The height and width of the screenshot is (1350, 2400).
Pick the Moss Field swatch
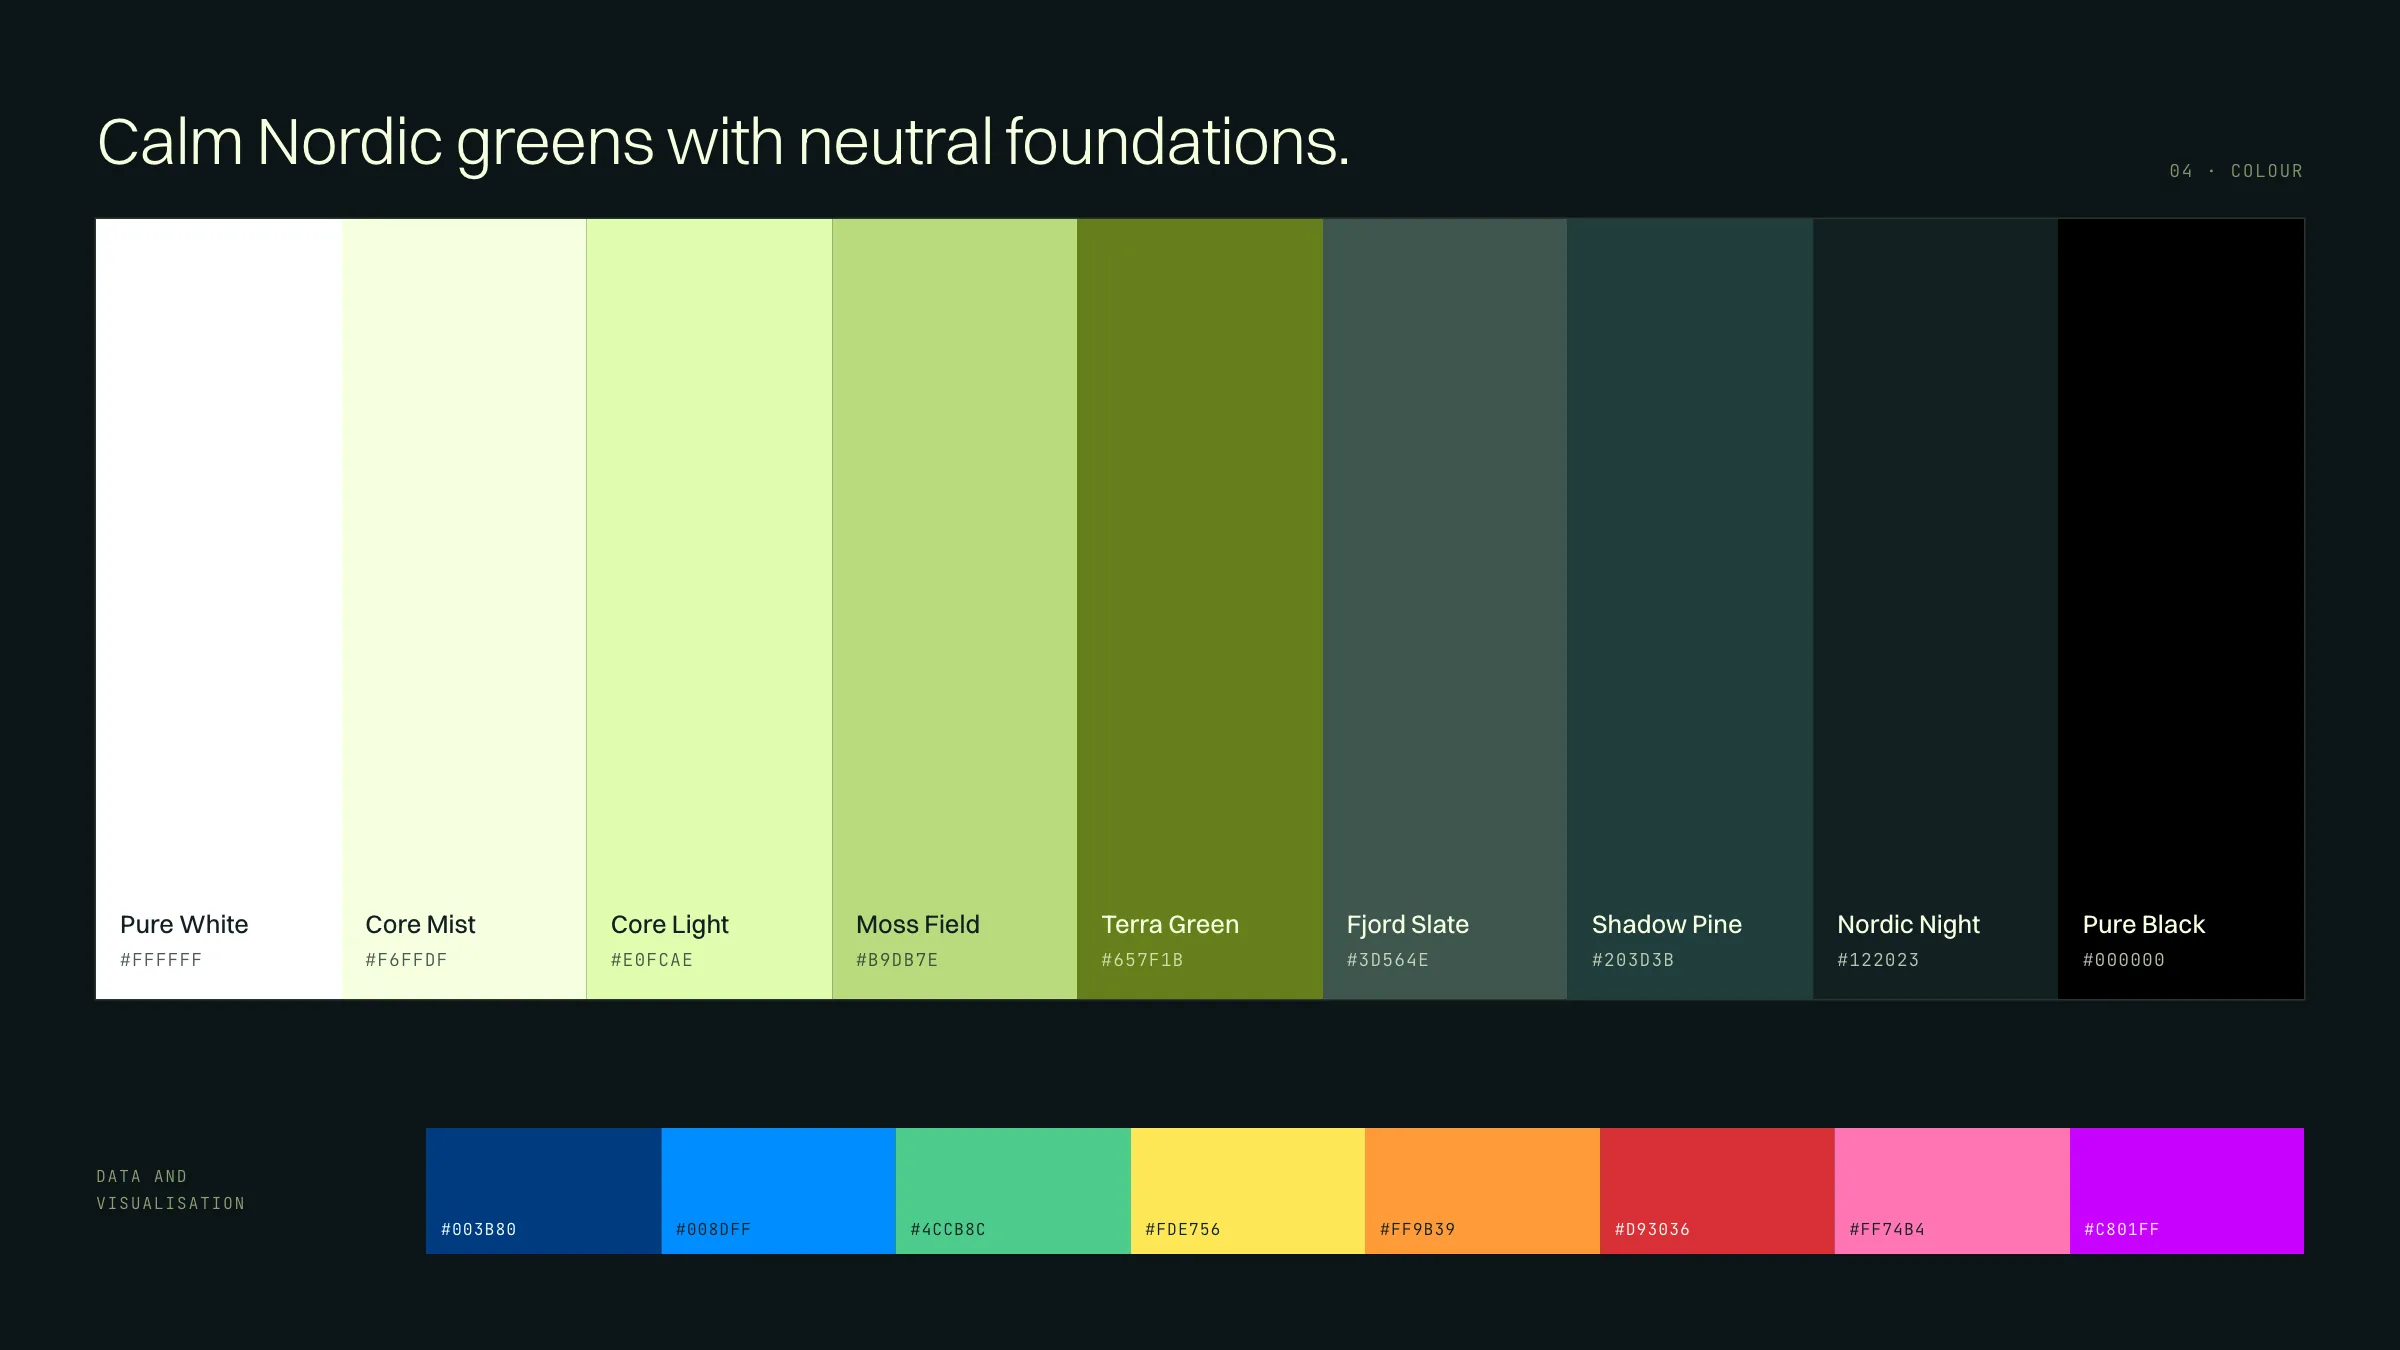[x=955, y=608]
